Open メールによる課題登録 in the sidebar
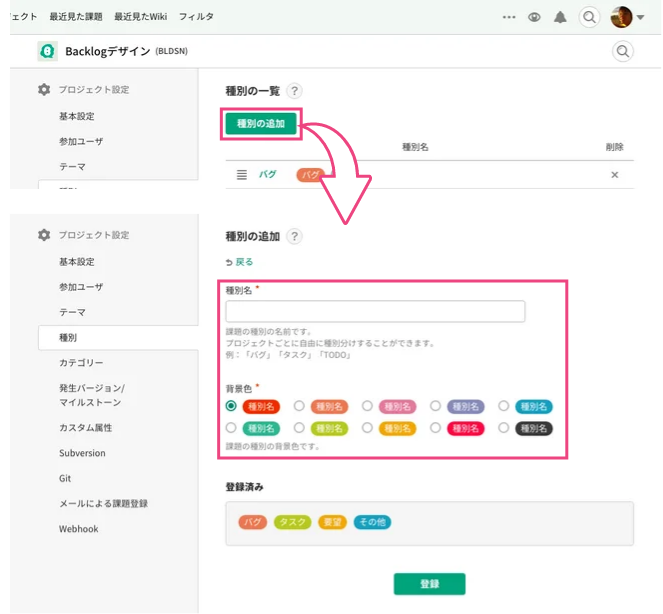The height and width of the screenshot is (614, 663). coord(103,504)
